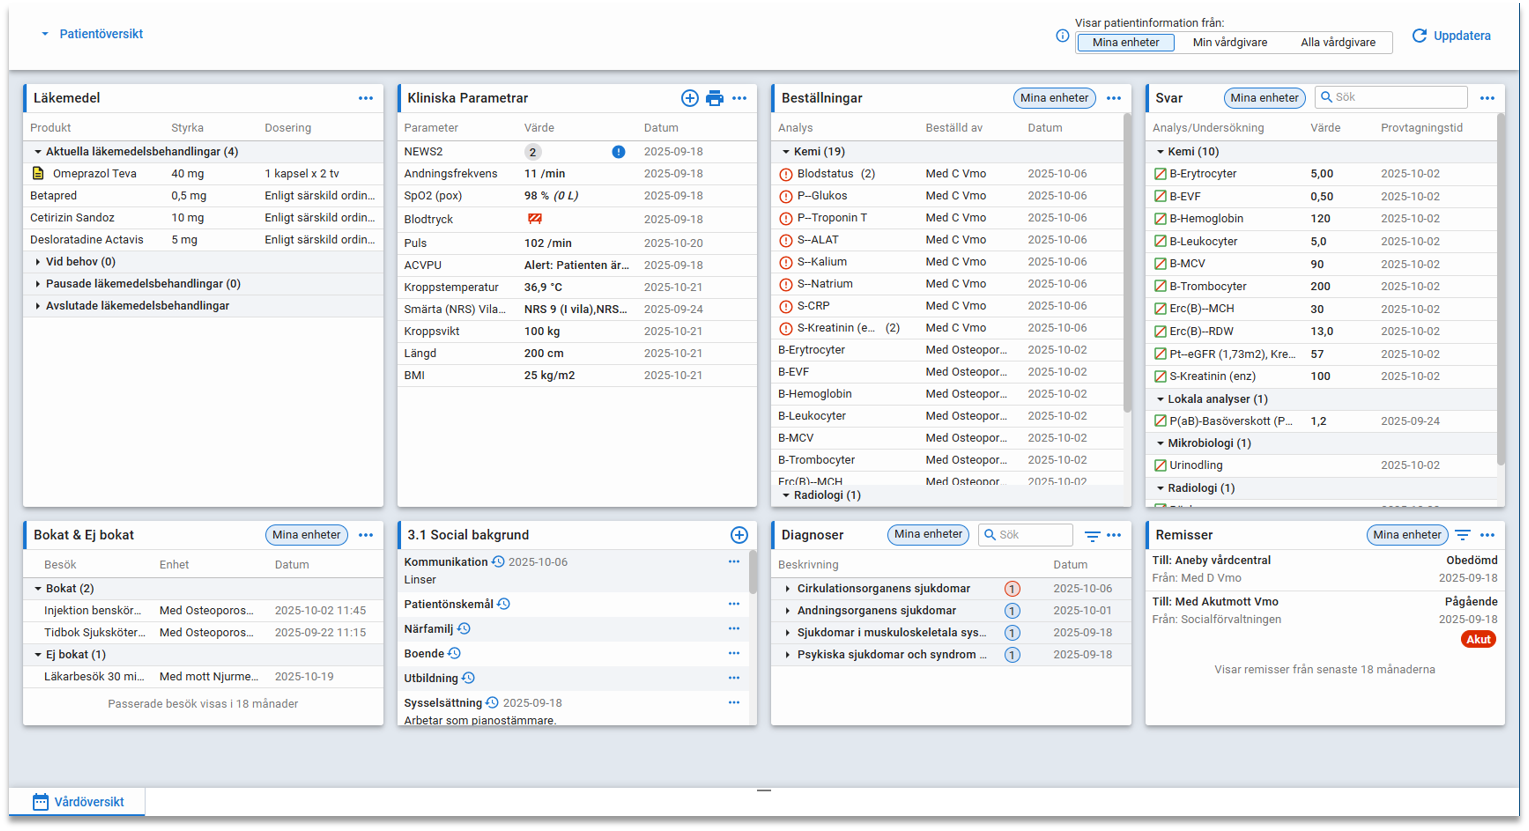Click the print icon in Kliniska Parametrar
1529x831 pixels.
(x=714, y=98)
